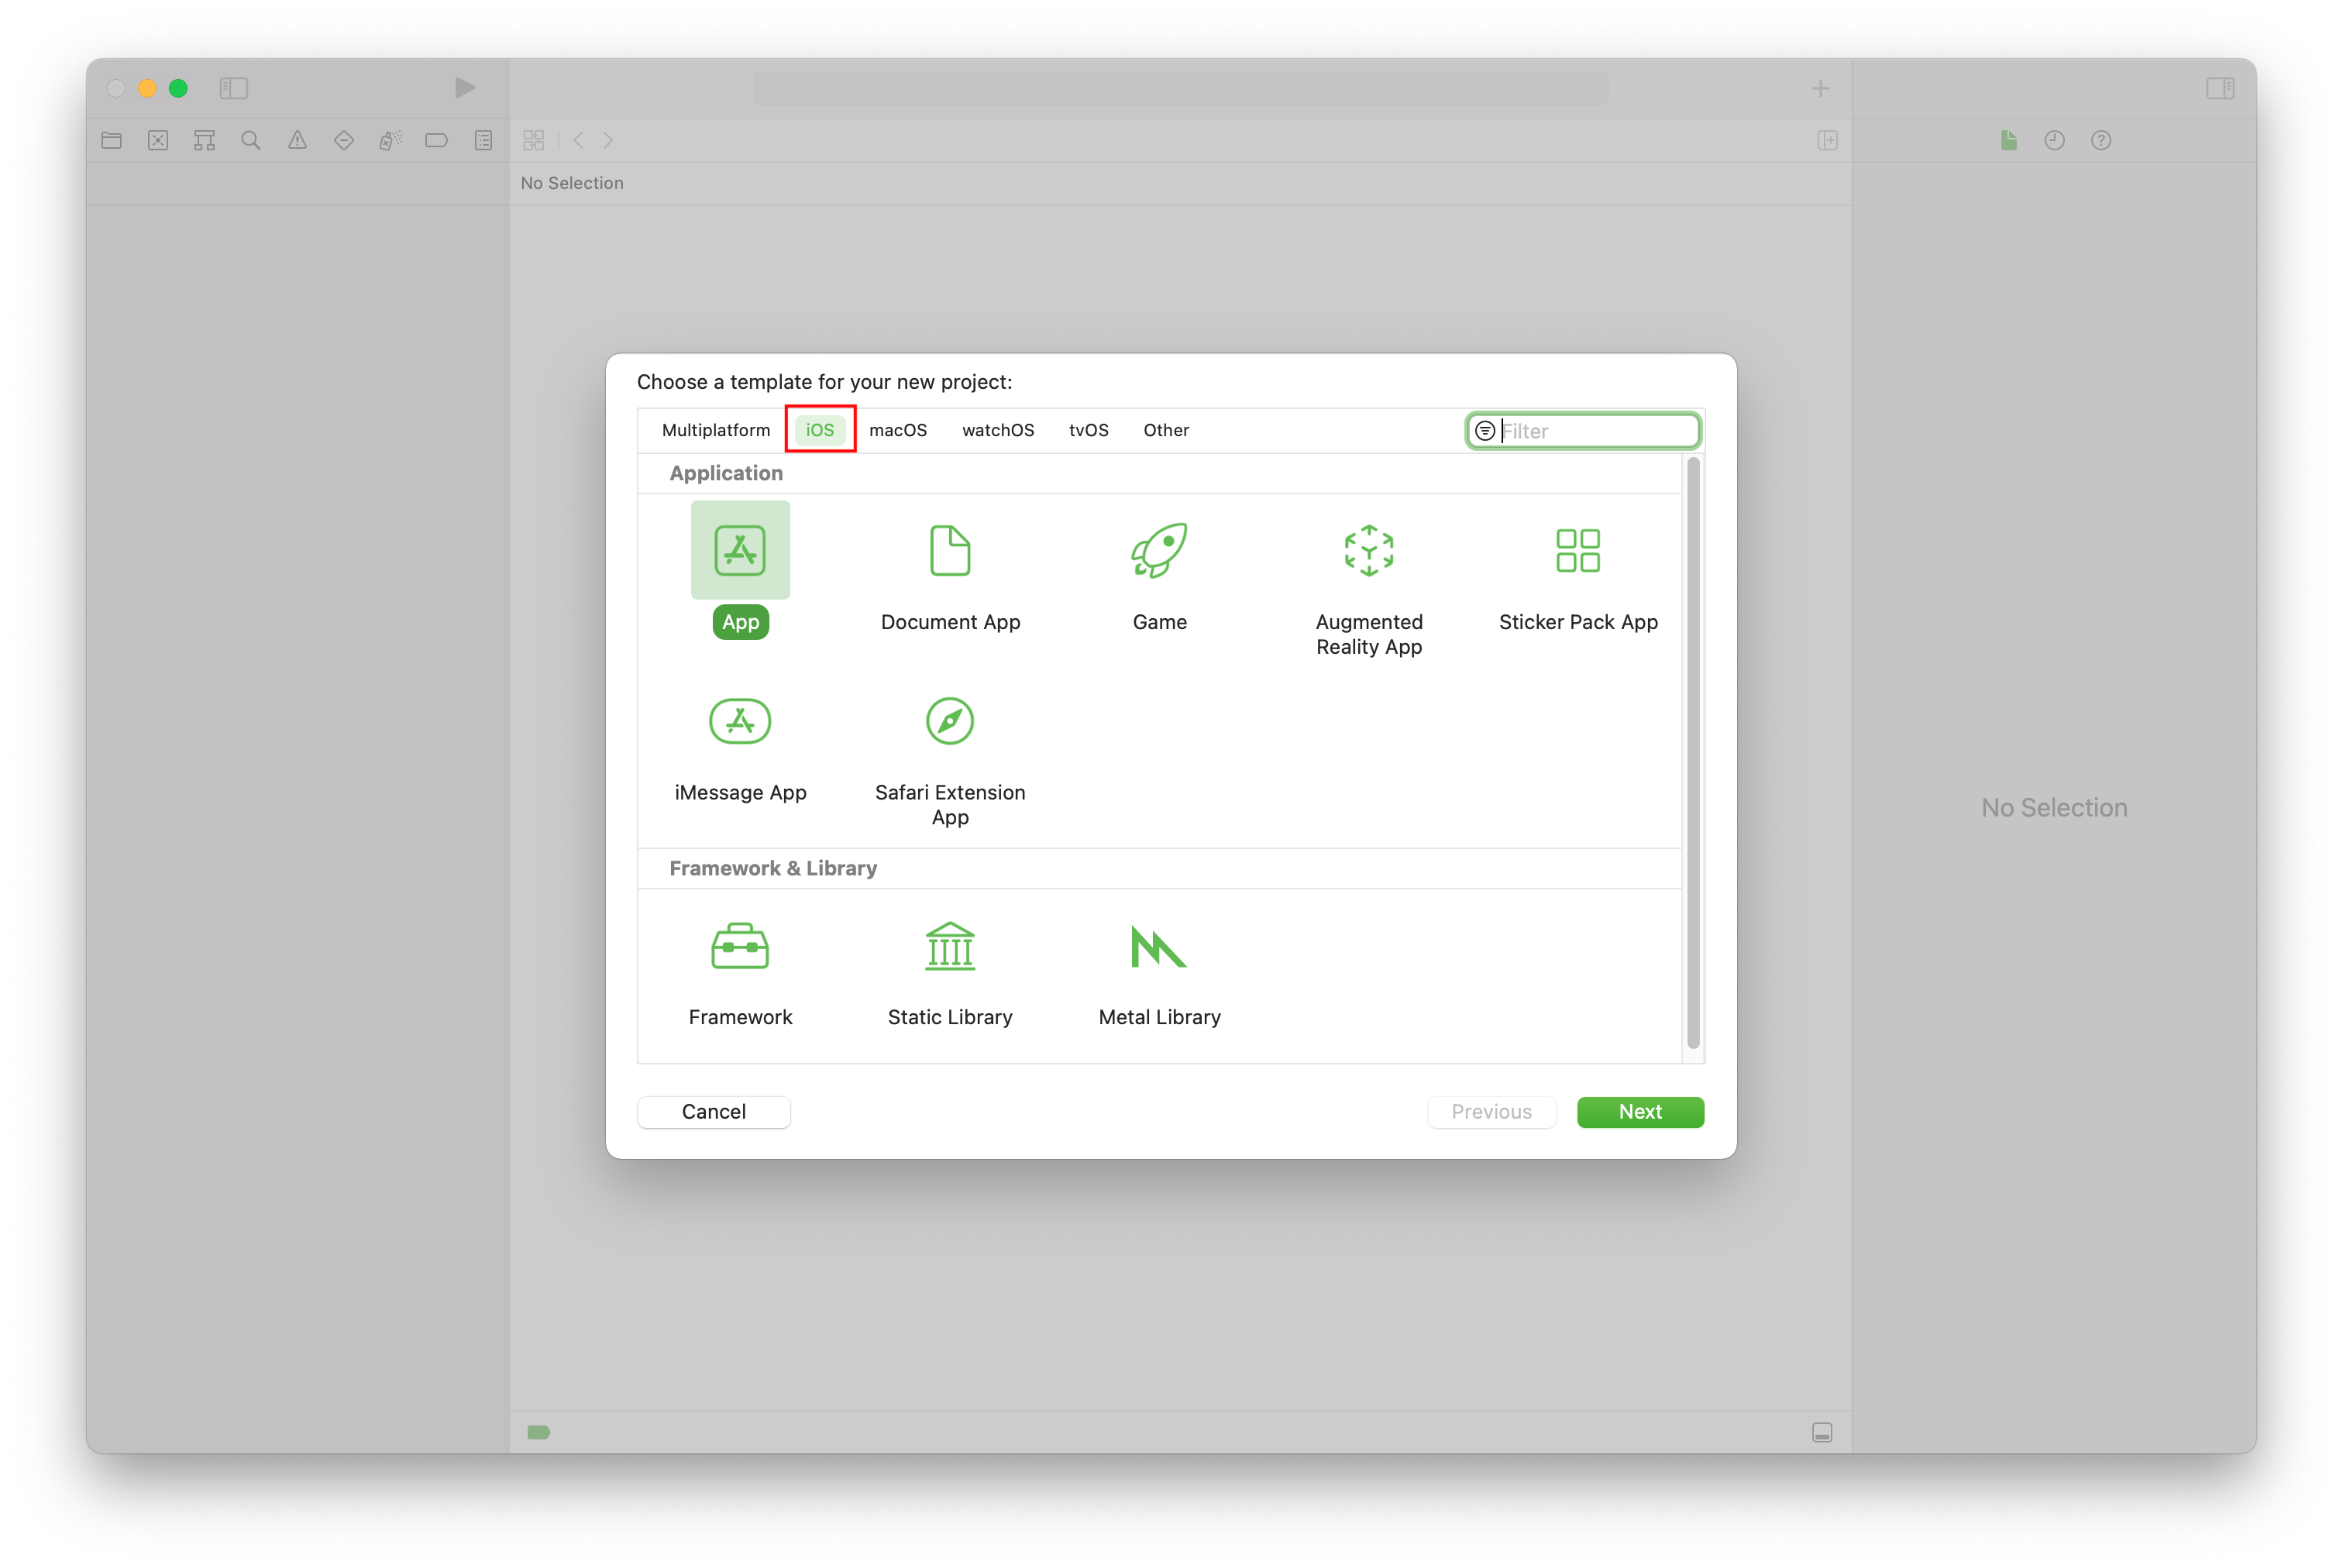Select the watchOS tab
Viewport: 2343px width, 1568px height.
997,428
